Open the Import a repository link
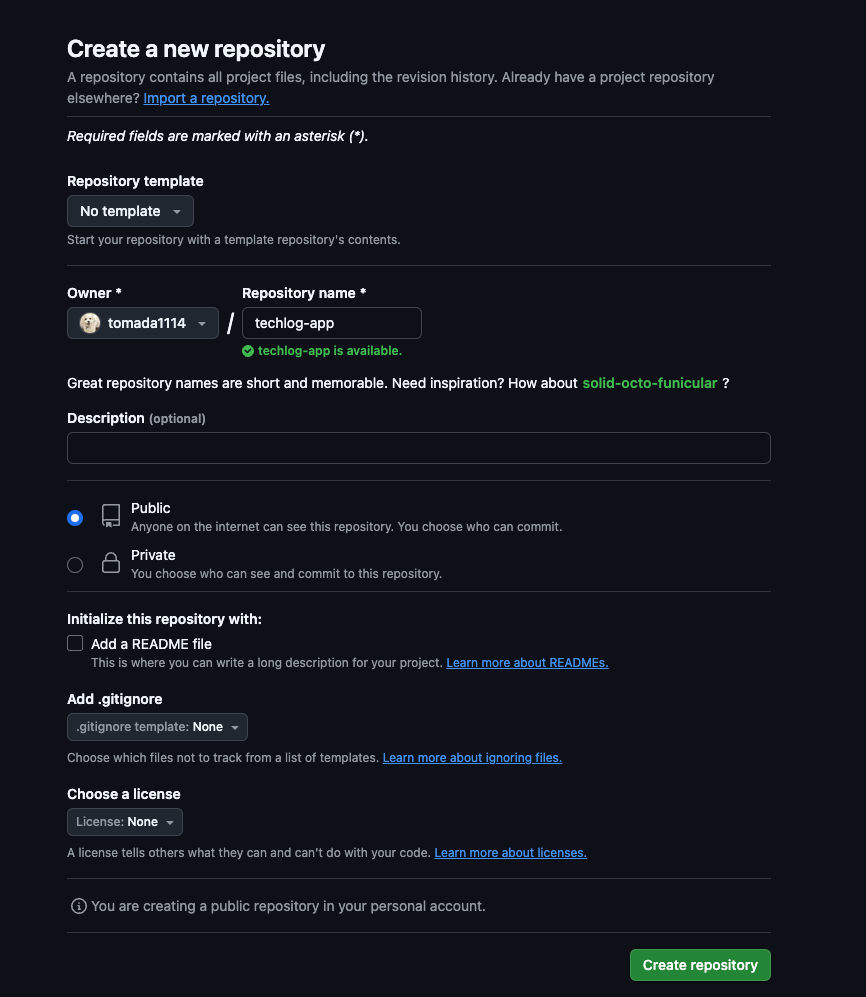The image size is (866, 997). [206, 98]
